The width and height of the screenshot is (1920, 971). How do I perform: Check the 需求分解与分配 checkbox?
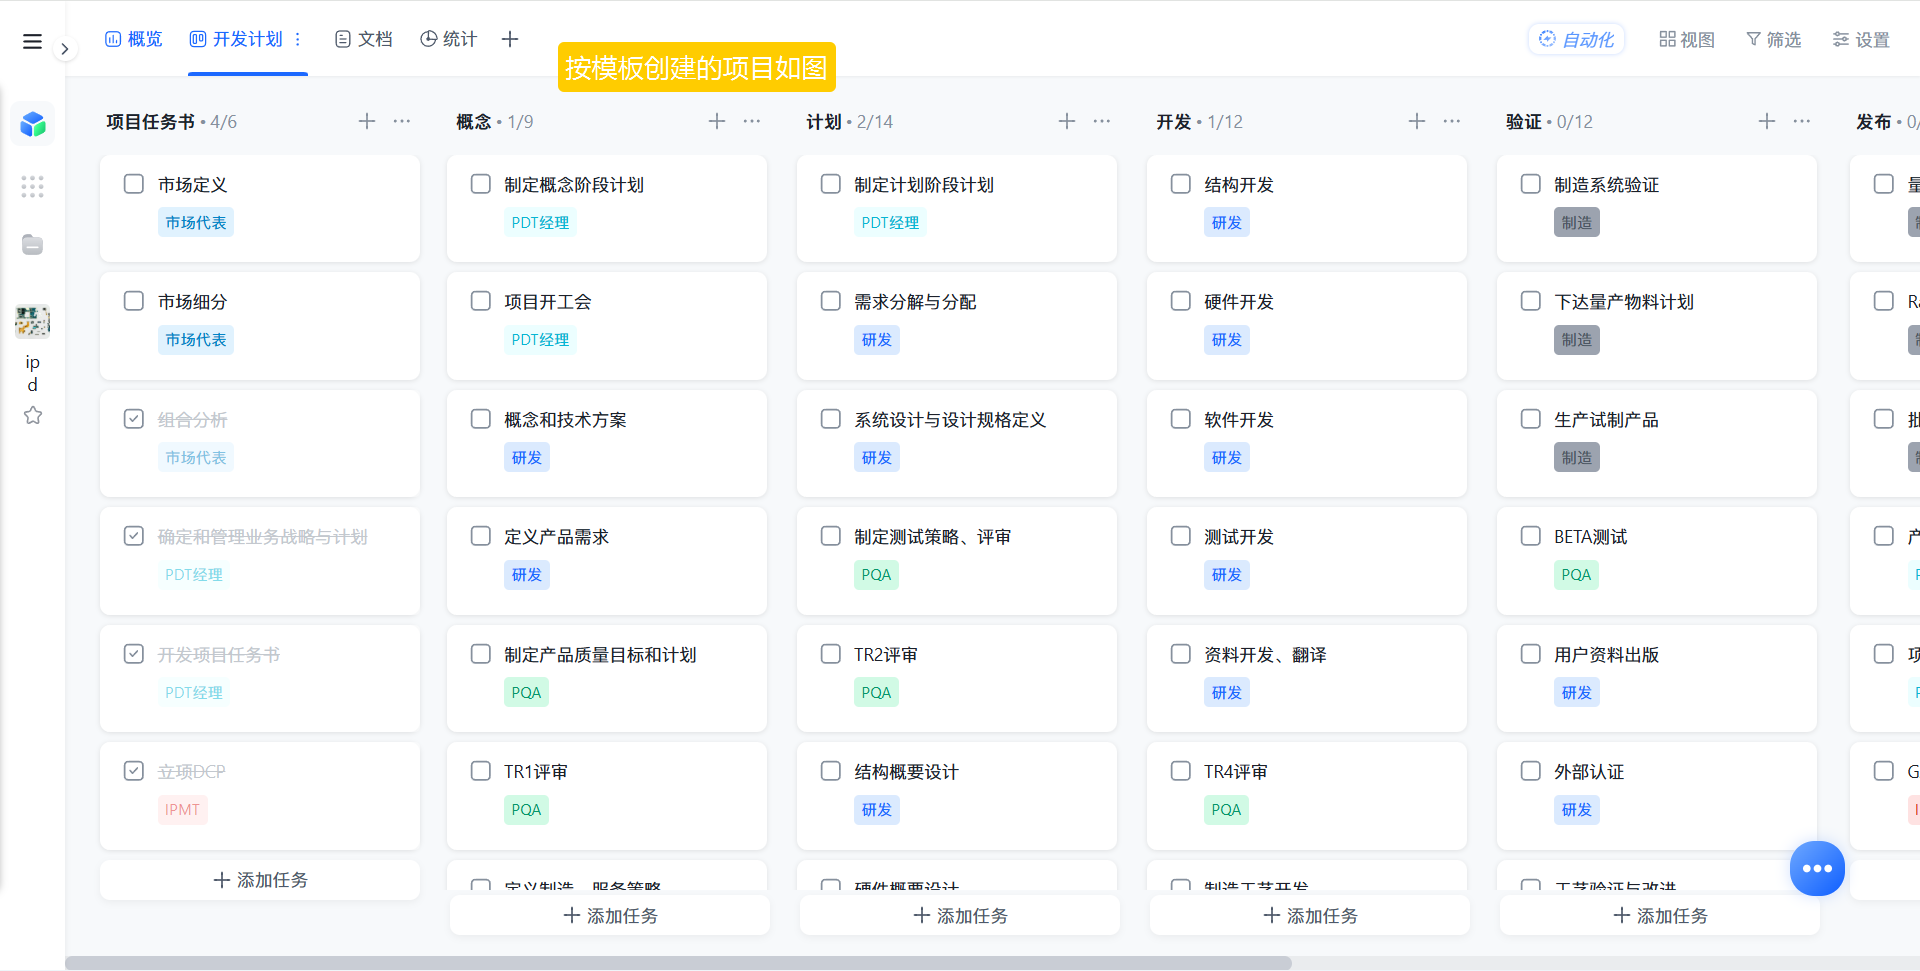click(831, 301)
